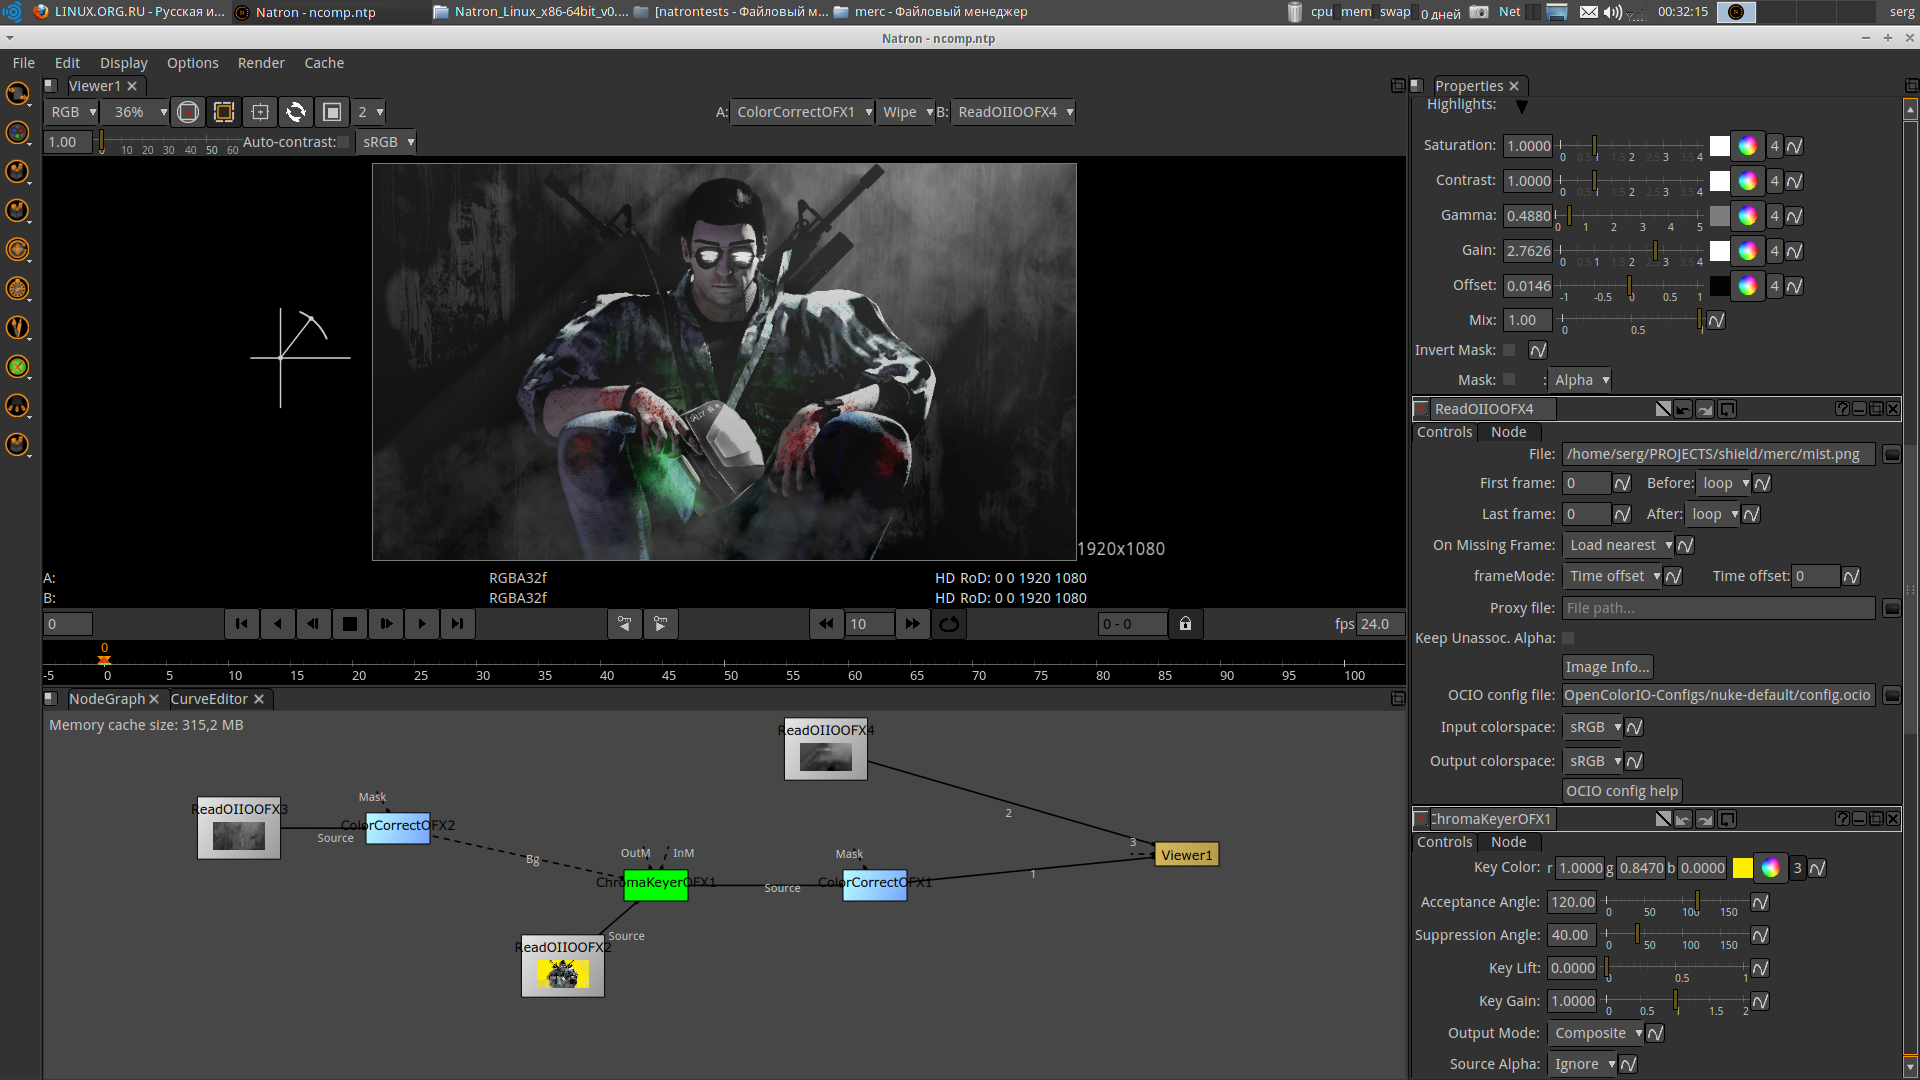This screenshot has height=1080, width=1920.
Task: Switch to ReadOIIOOFX4 Node tab
Action: click(1508, 432)
